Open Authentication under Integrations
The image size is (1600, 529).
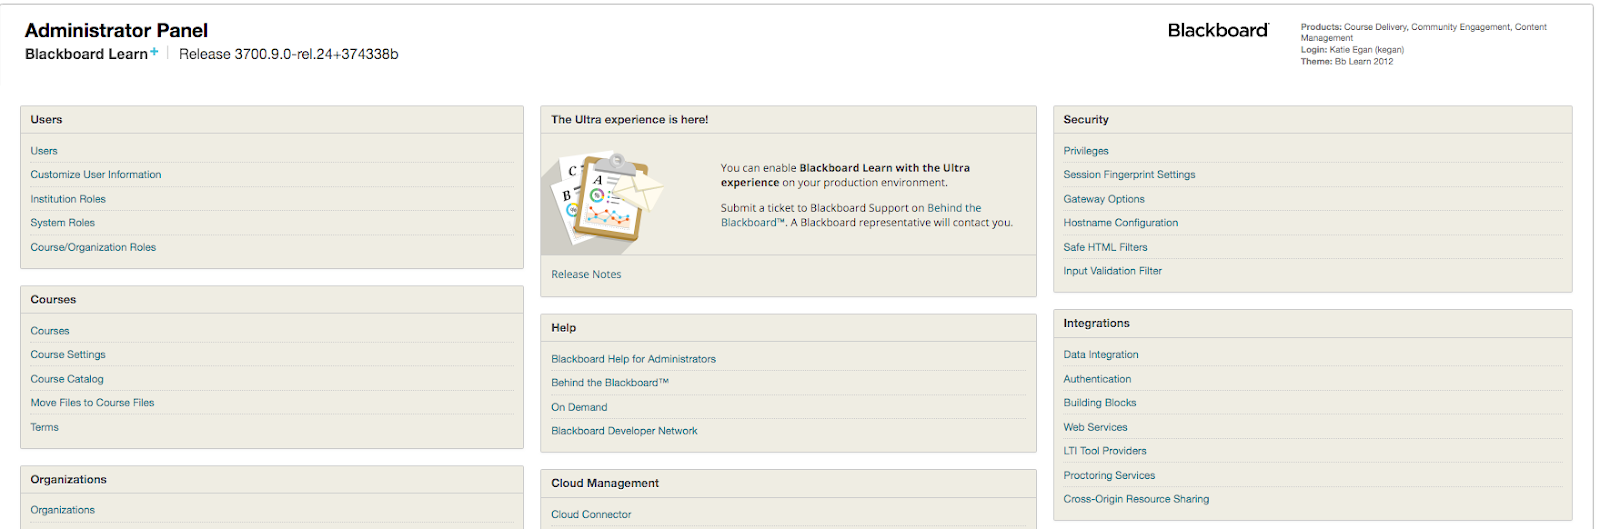click(x=1097, y=379)
